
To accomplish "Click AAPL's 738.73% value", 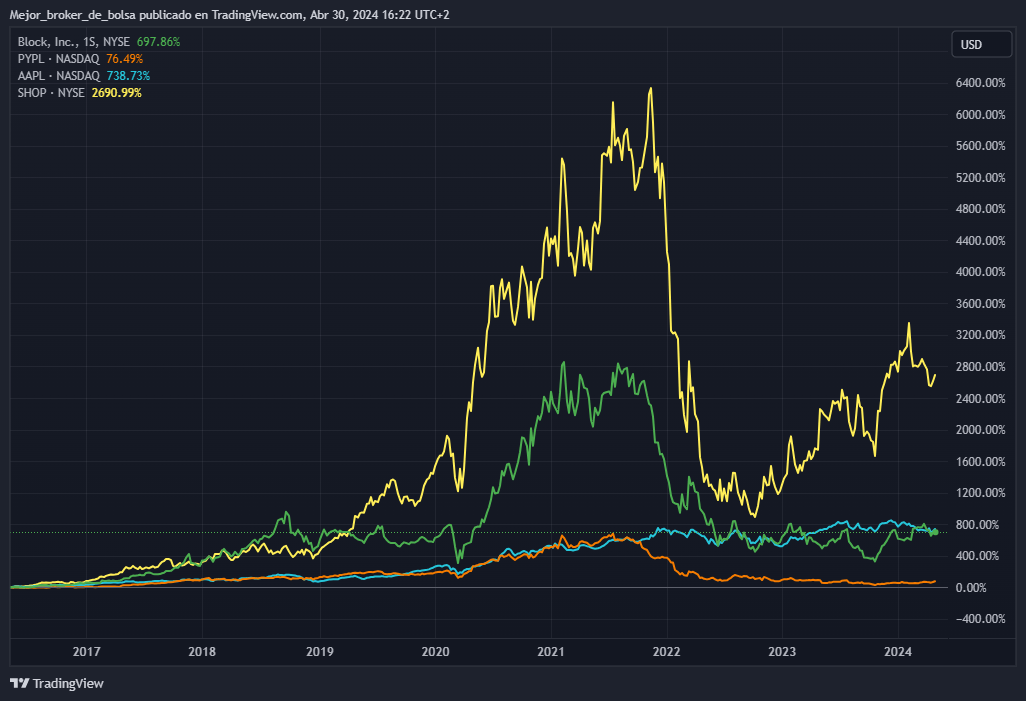I will point(128,76).
